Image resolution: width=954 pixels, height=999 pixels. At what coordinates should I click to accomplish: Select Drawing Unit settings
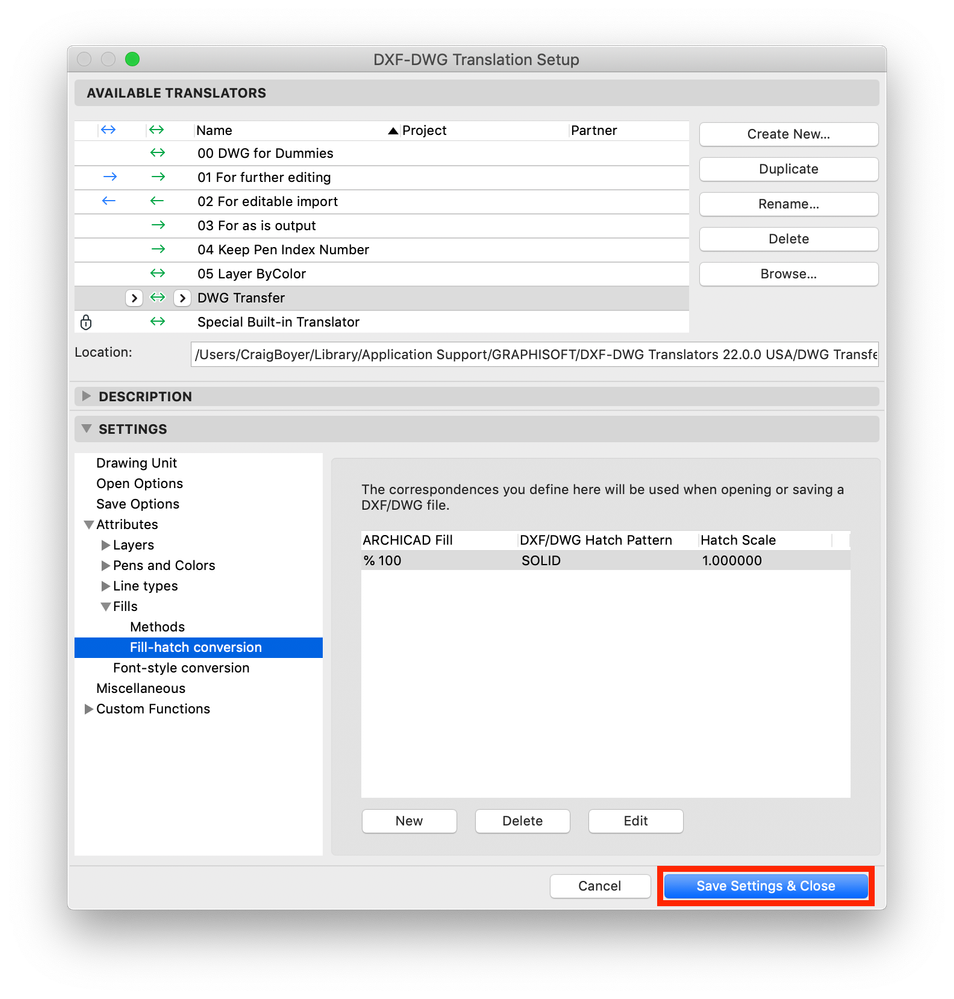136,463
